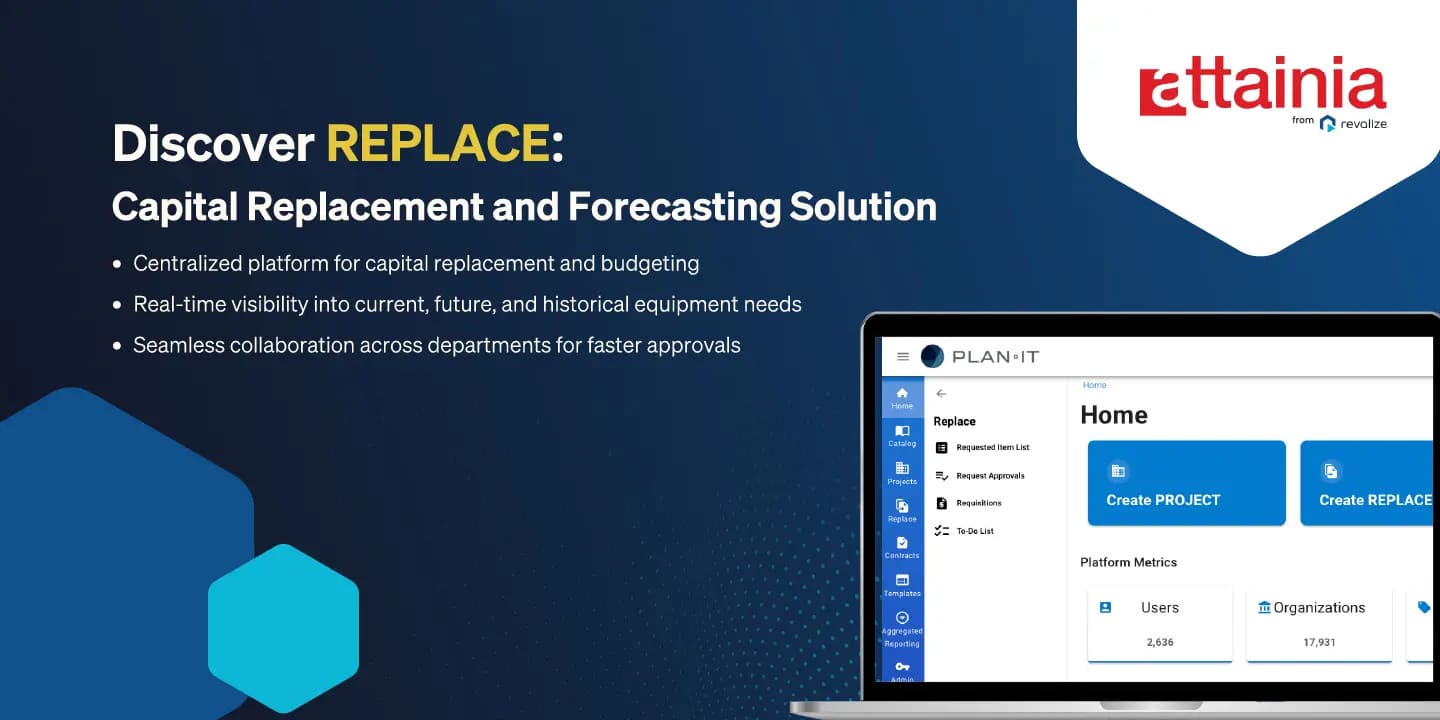1440x720 pixels.
Task: Click the yellow REPLACE word in headline
Action: point(438,144)
